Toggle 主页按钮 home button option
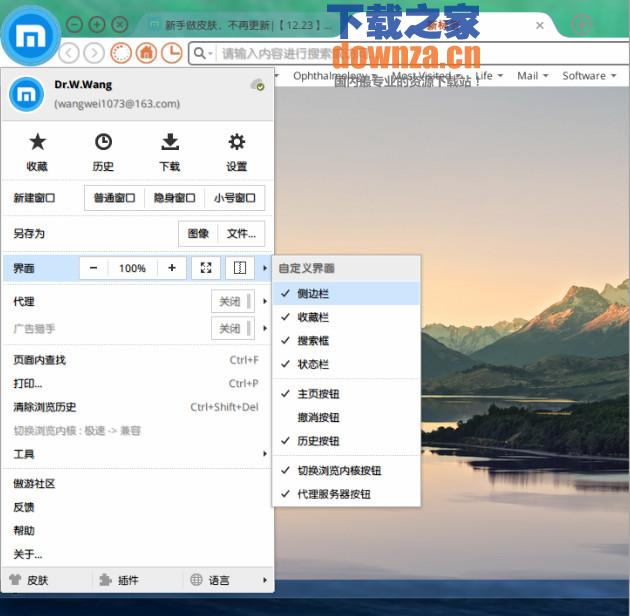The width and height of the screenshot is (630, 616). click(346, 394)
